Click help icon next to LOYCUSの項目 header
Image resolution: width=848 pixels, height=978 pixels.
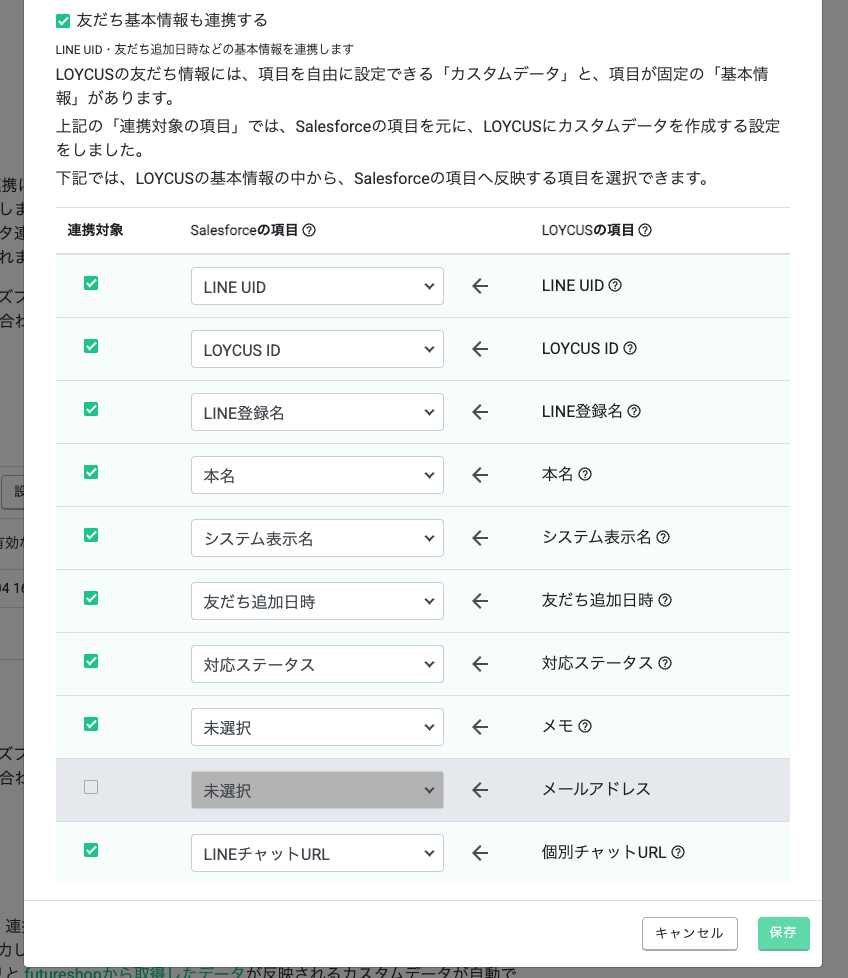pos(645,230)
